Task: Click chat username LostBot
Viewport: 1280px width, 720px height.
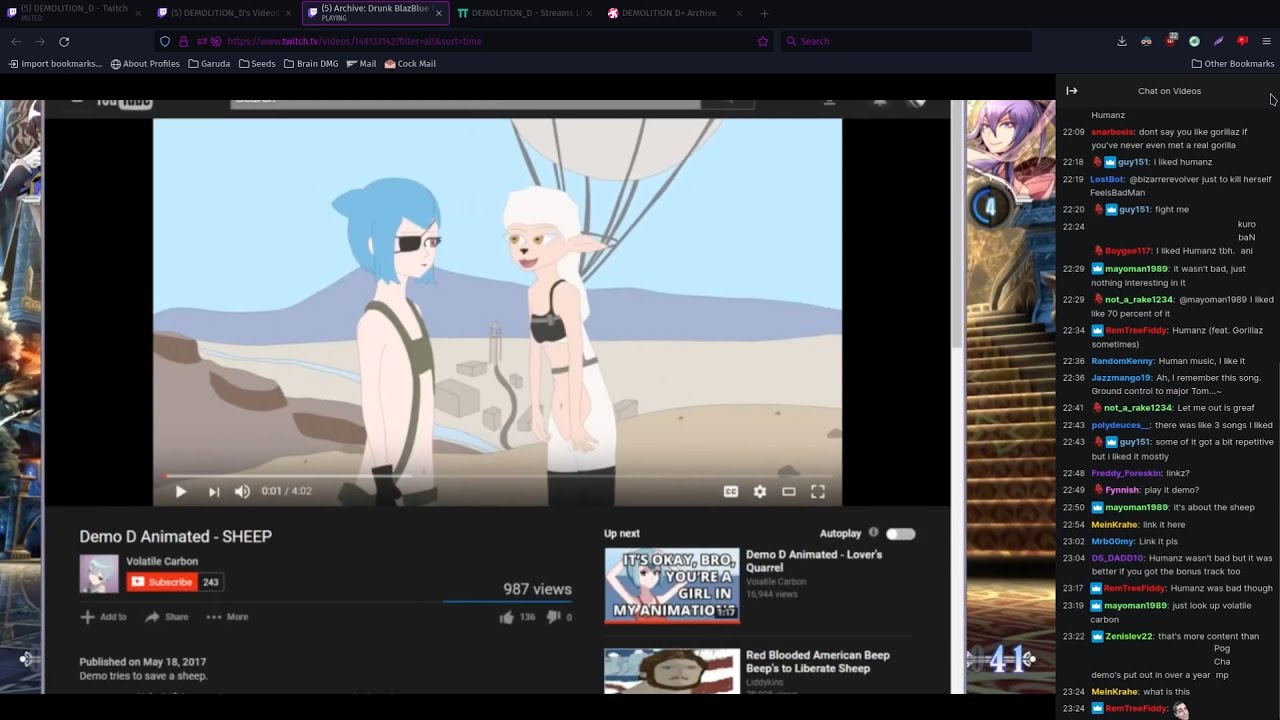Action: [1107, 180]
